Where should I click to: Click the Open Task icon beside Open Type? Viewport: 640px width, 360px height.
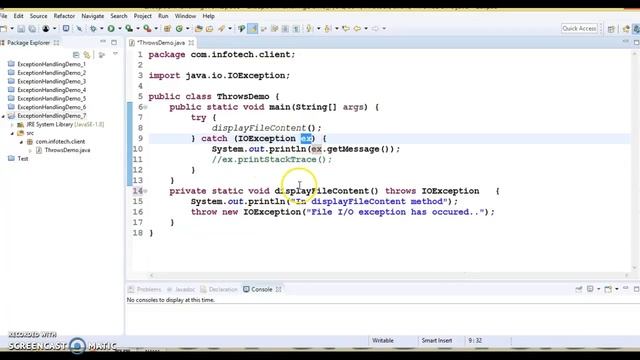[x=210, y=29]
